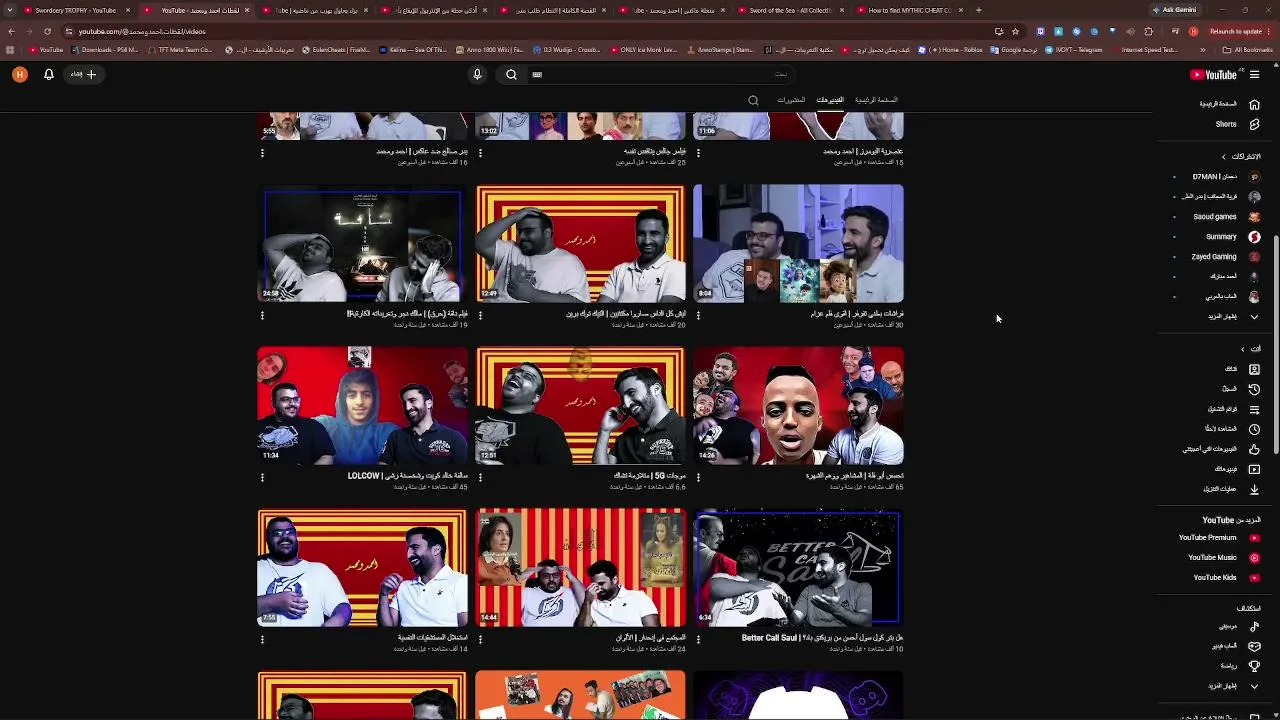1280x720 pixels.
Task: Bookmark this page with the star icon
Action: (1015, 31)
